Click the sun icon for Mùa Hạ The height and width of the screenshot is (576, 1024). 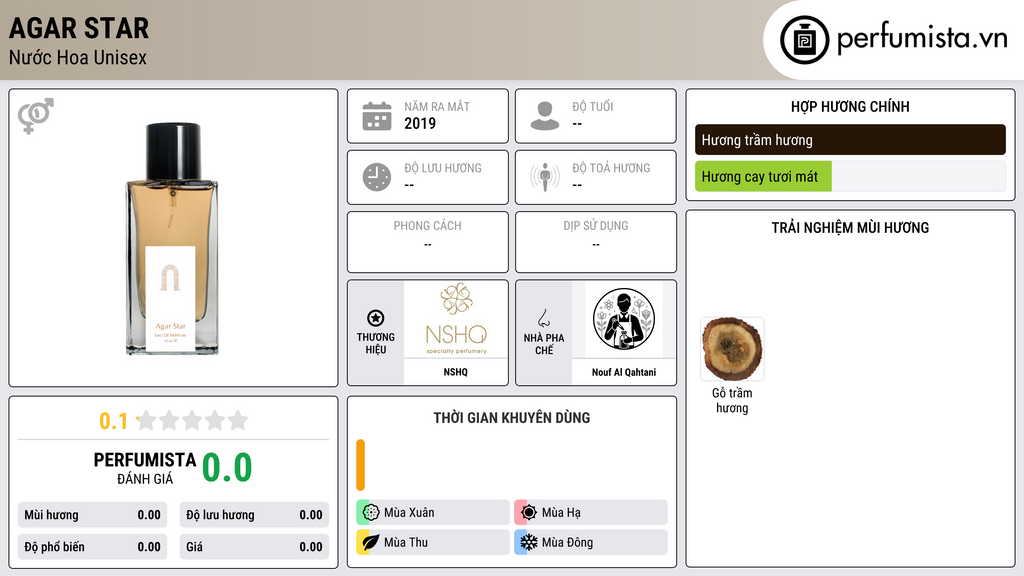pos(529,513)
